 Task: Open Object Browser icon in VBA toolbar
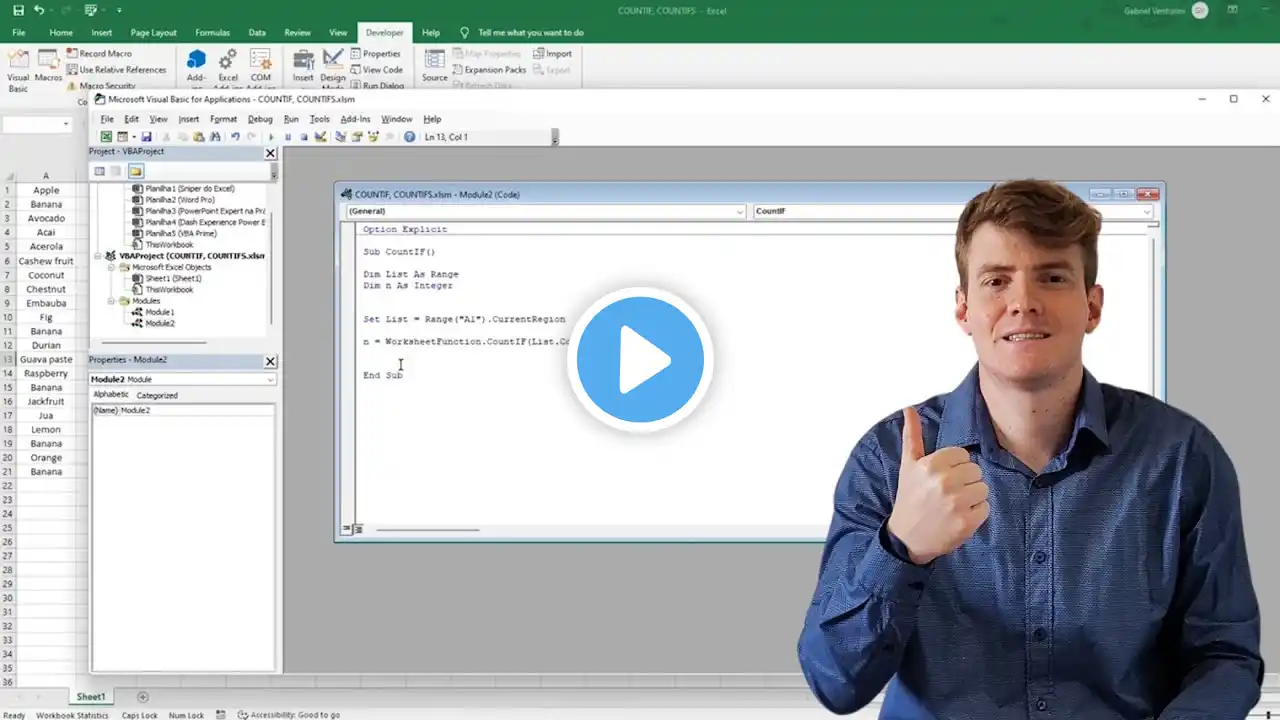[x=372, y=137]
